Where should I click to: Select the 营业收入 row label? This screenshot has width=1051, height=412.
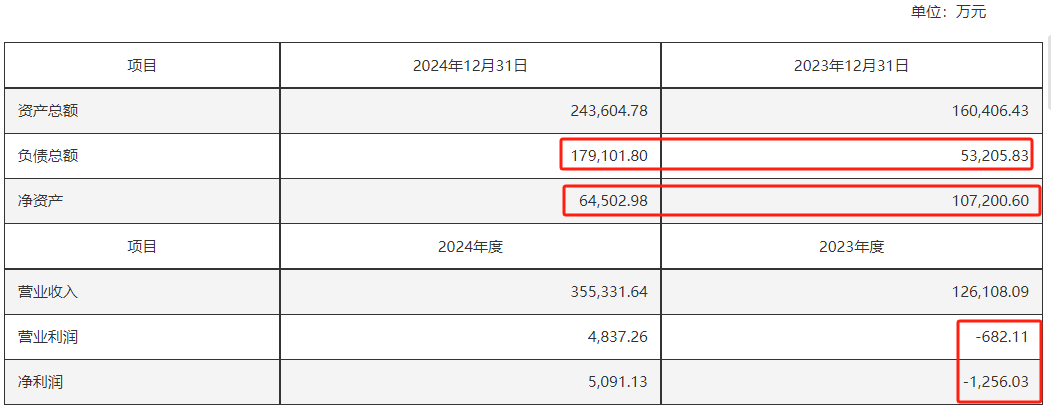pyautogui.click(x=48, y=292)
